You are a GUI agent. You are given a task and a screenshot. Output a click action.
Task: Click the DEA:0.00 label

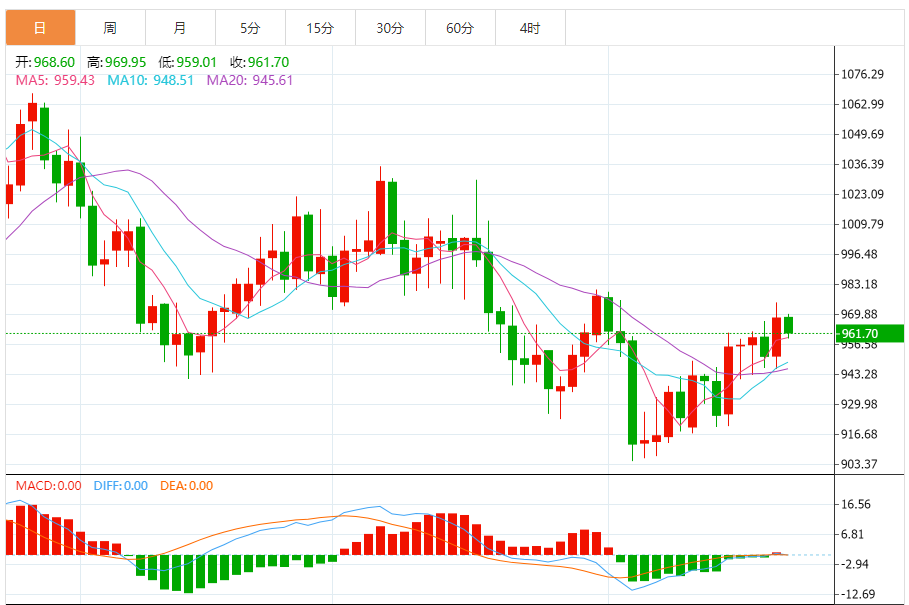(187, 486)
